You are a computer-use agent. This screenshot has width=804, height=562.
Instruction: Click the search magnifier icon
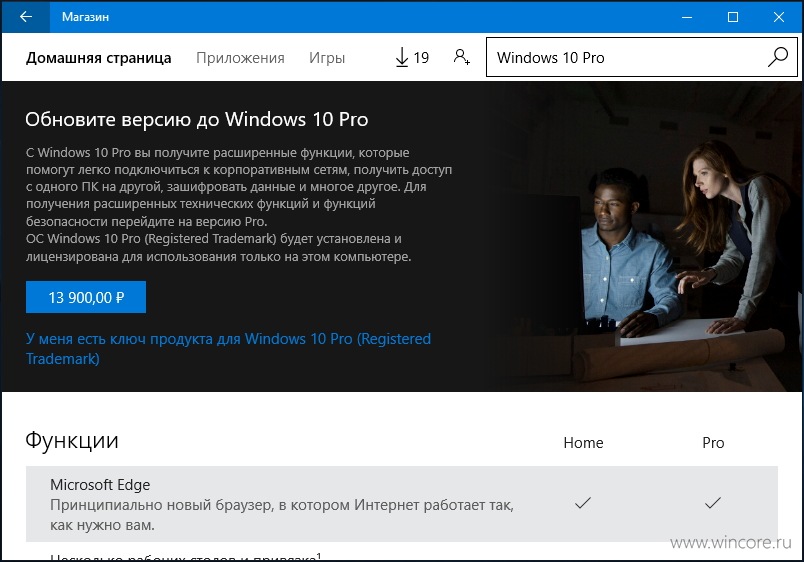point(777,57)
